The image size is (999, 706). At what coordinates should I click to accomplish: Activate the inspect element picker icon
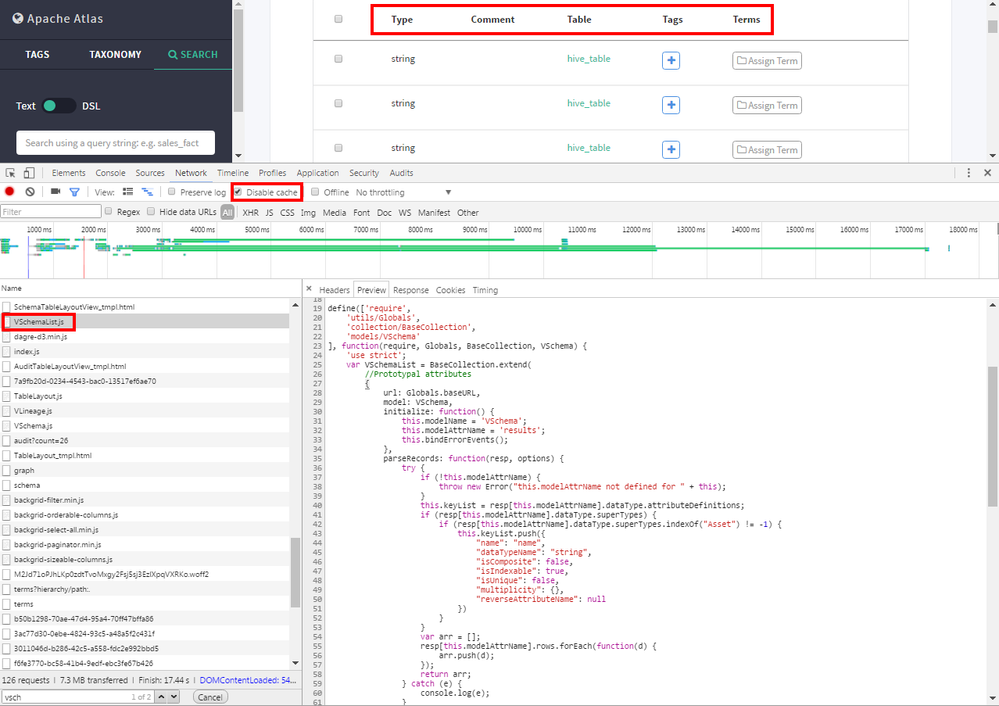(x=11, y=173)
